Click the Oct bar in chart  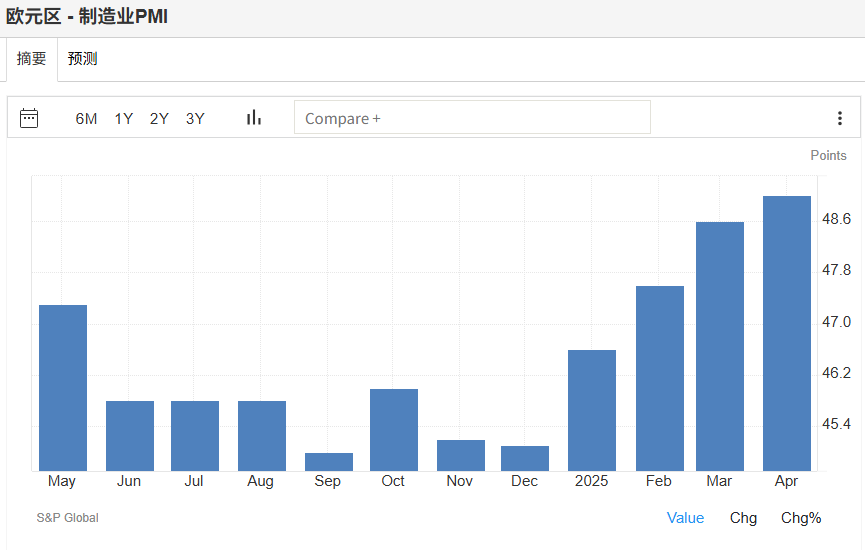(394, 430)
